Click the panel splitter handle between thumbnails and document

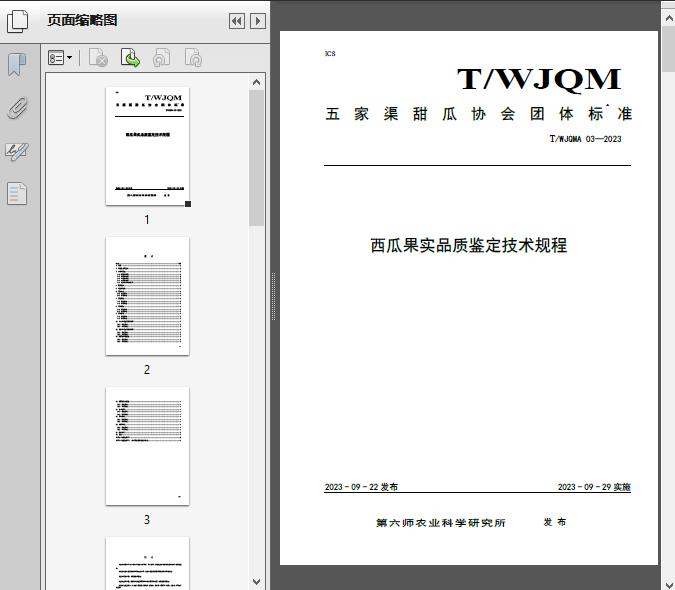[273, 296]
